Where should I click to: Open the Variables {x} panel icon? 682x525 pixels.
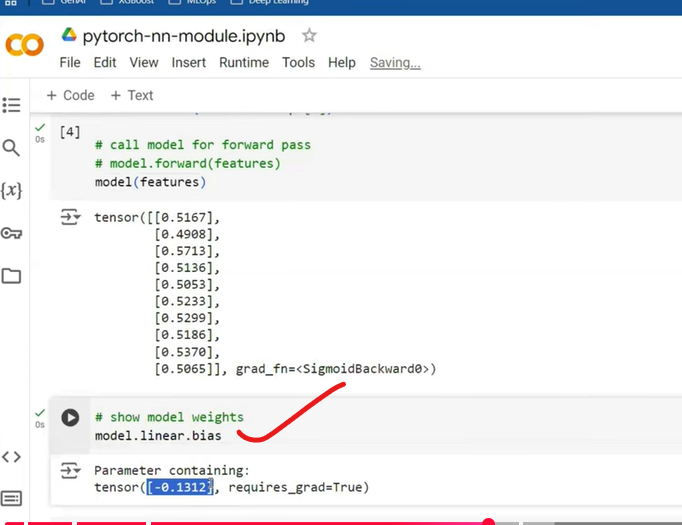click(x=12, y=190)
